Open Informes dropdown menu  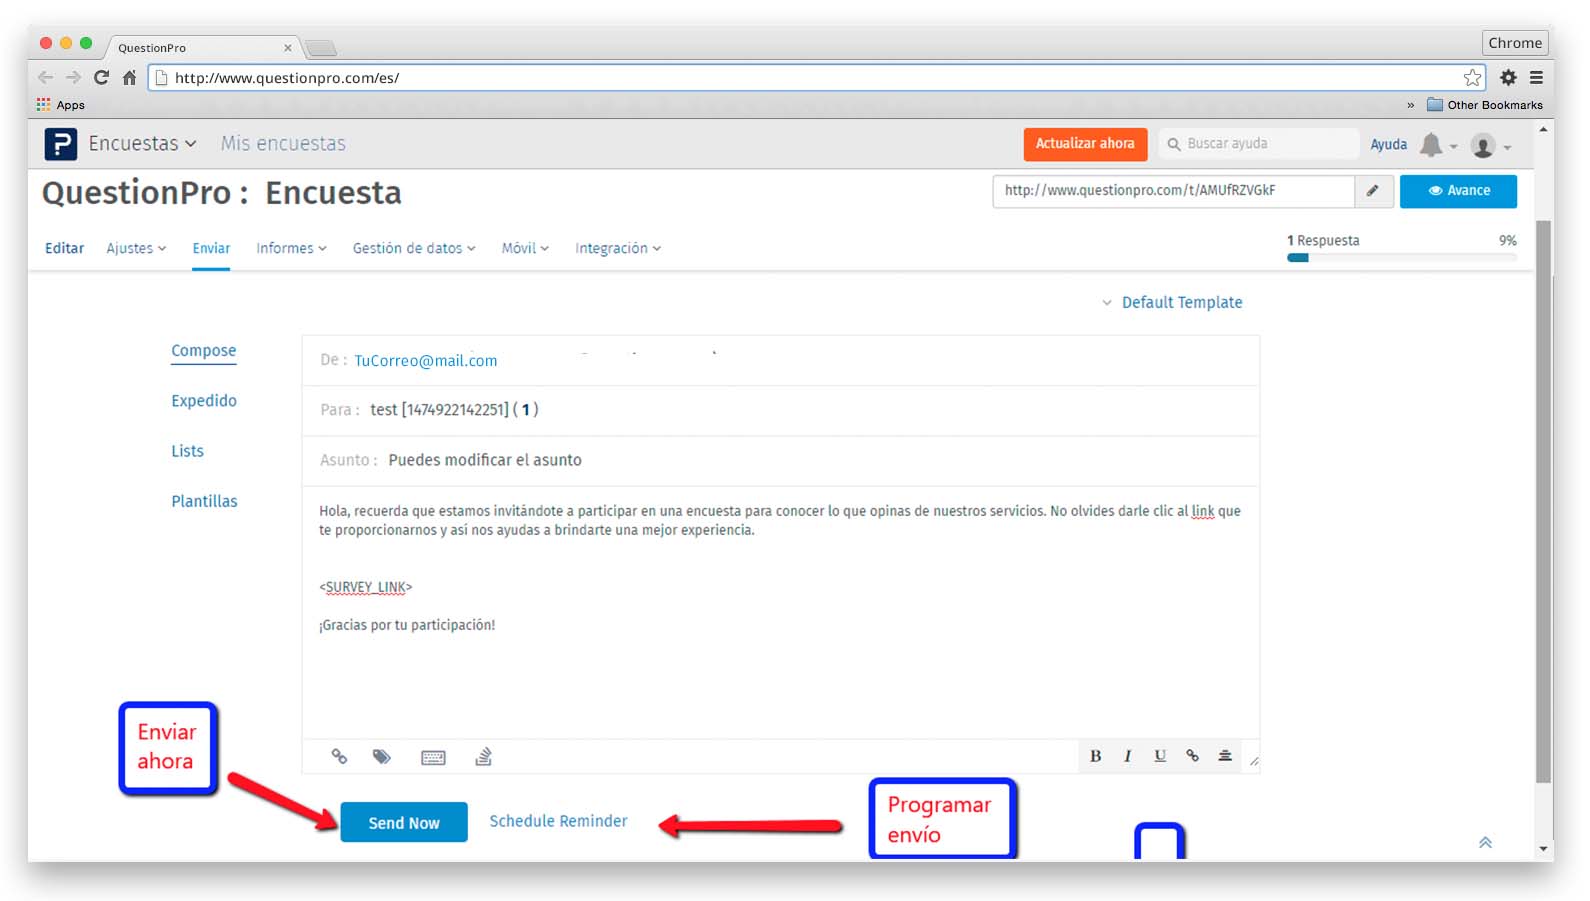291,248
